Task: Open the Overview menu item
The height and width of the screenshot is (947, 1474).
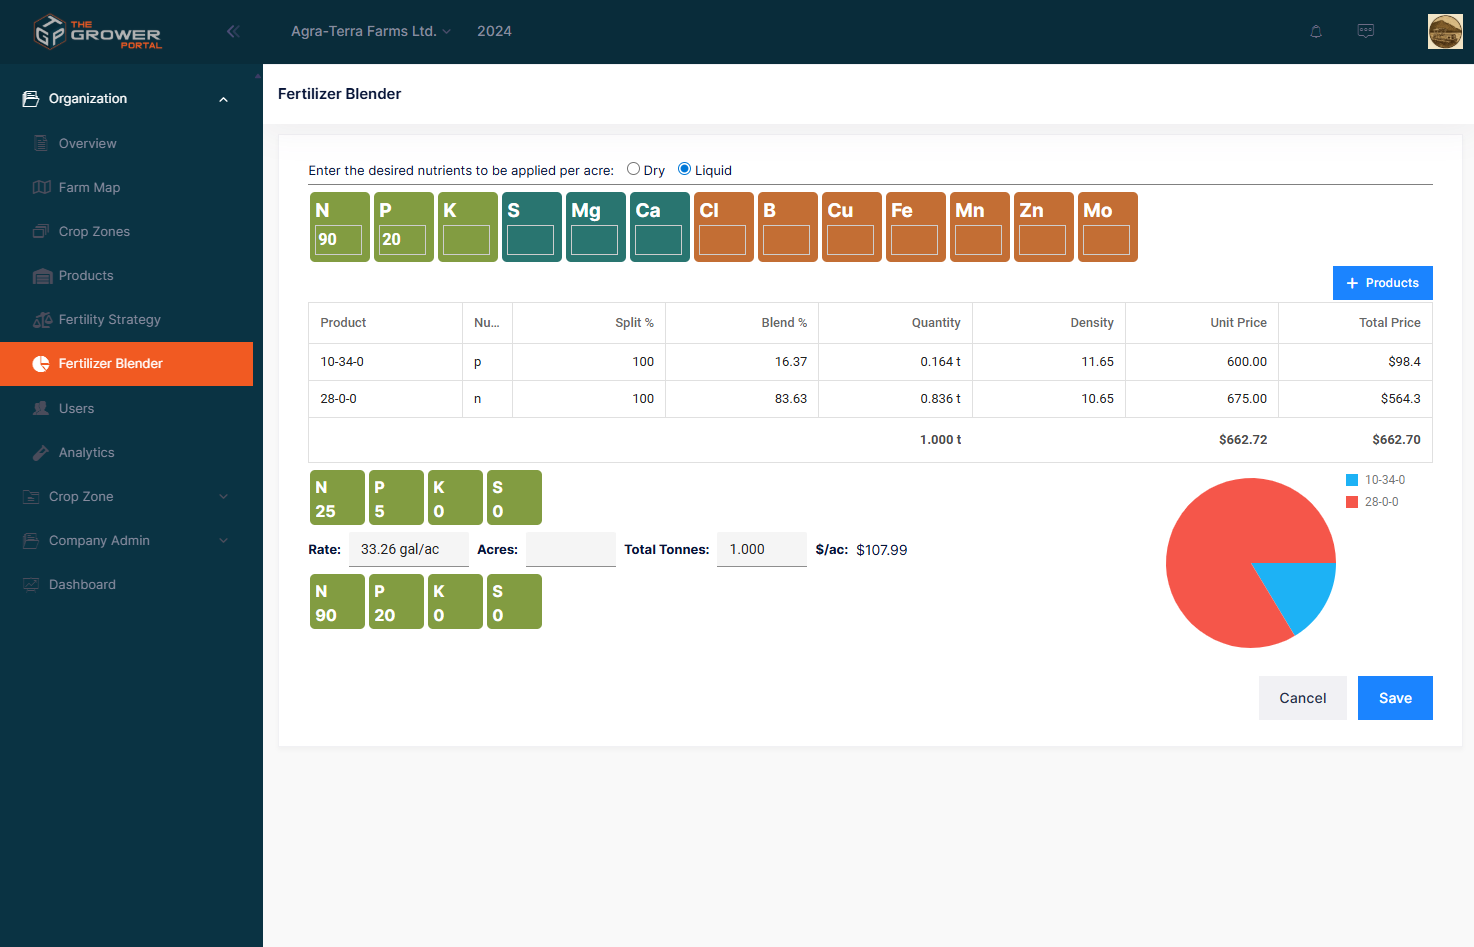Action: point(87,144)
